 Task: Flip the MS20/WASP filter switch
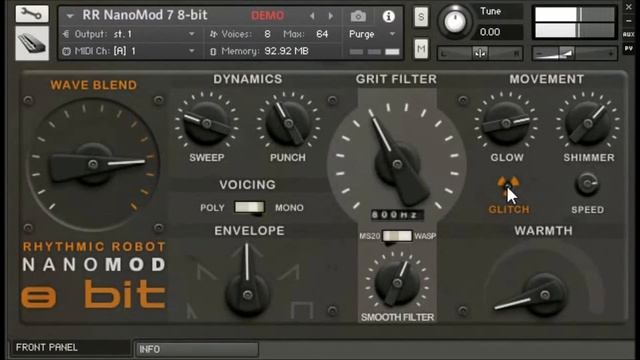pyautogui.click(x=397, y=236)
